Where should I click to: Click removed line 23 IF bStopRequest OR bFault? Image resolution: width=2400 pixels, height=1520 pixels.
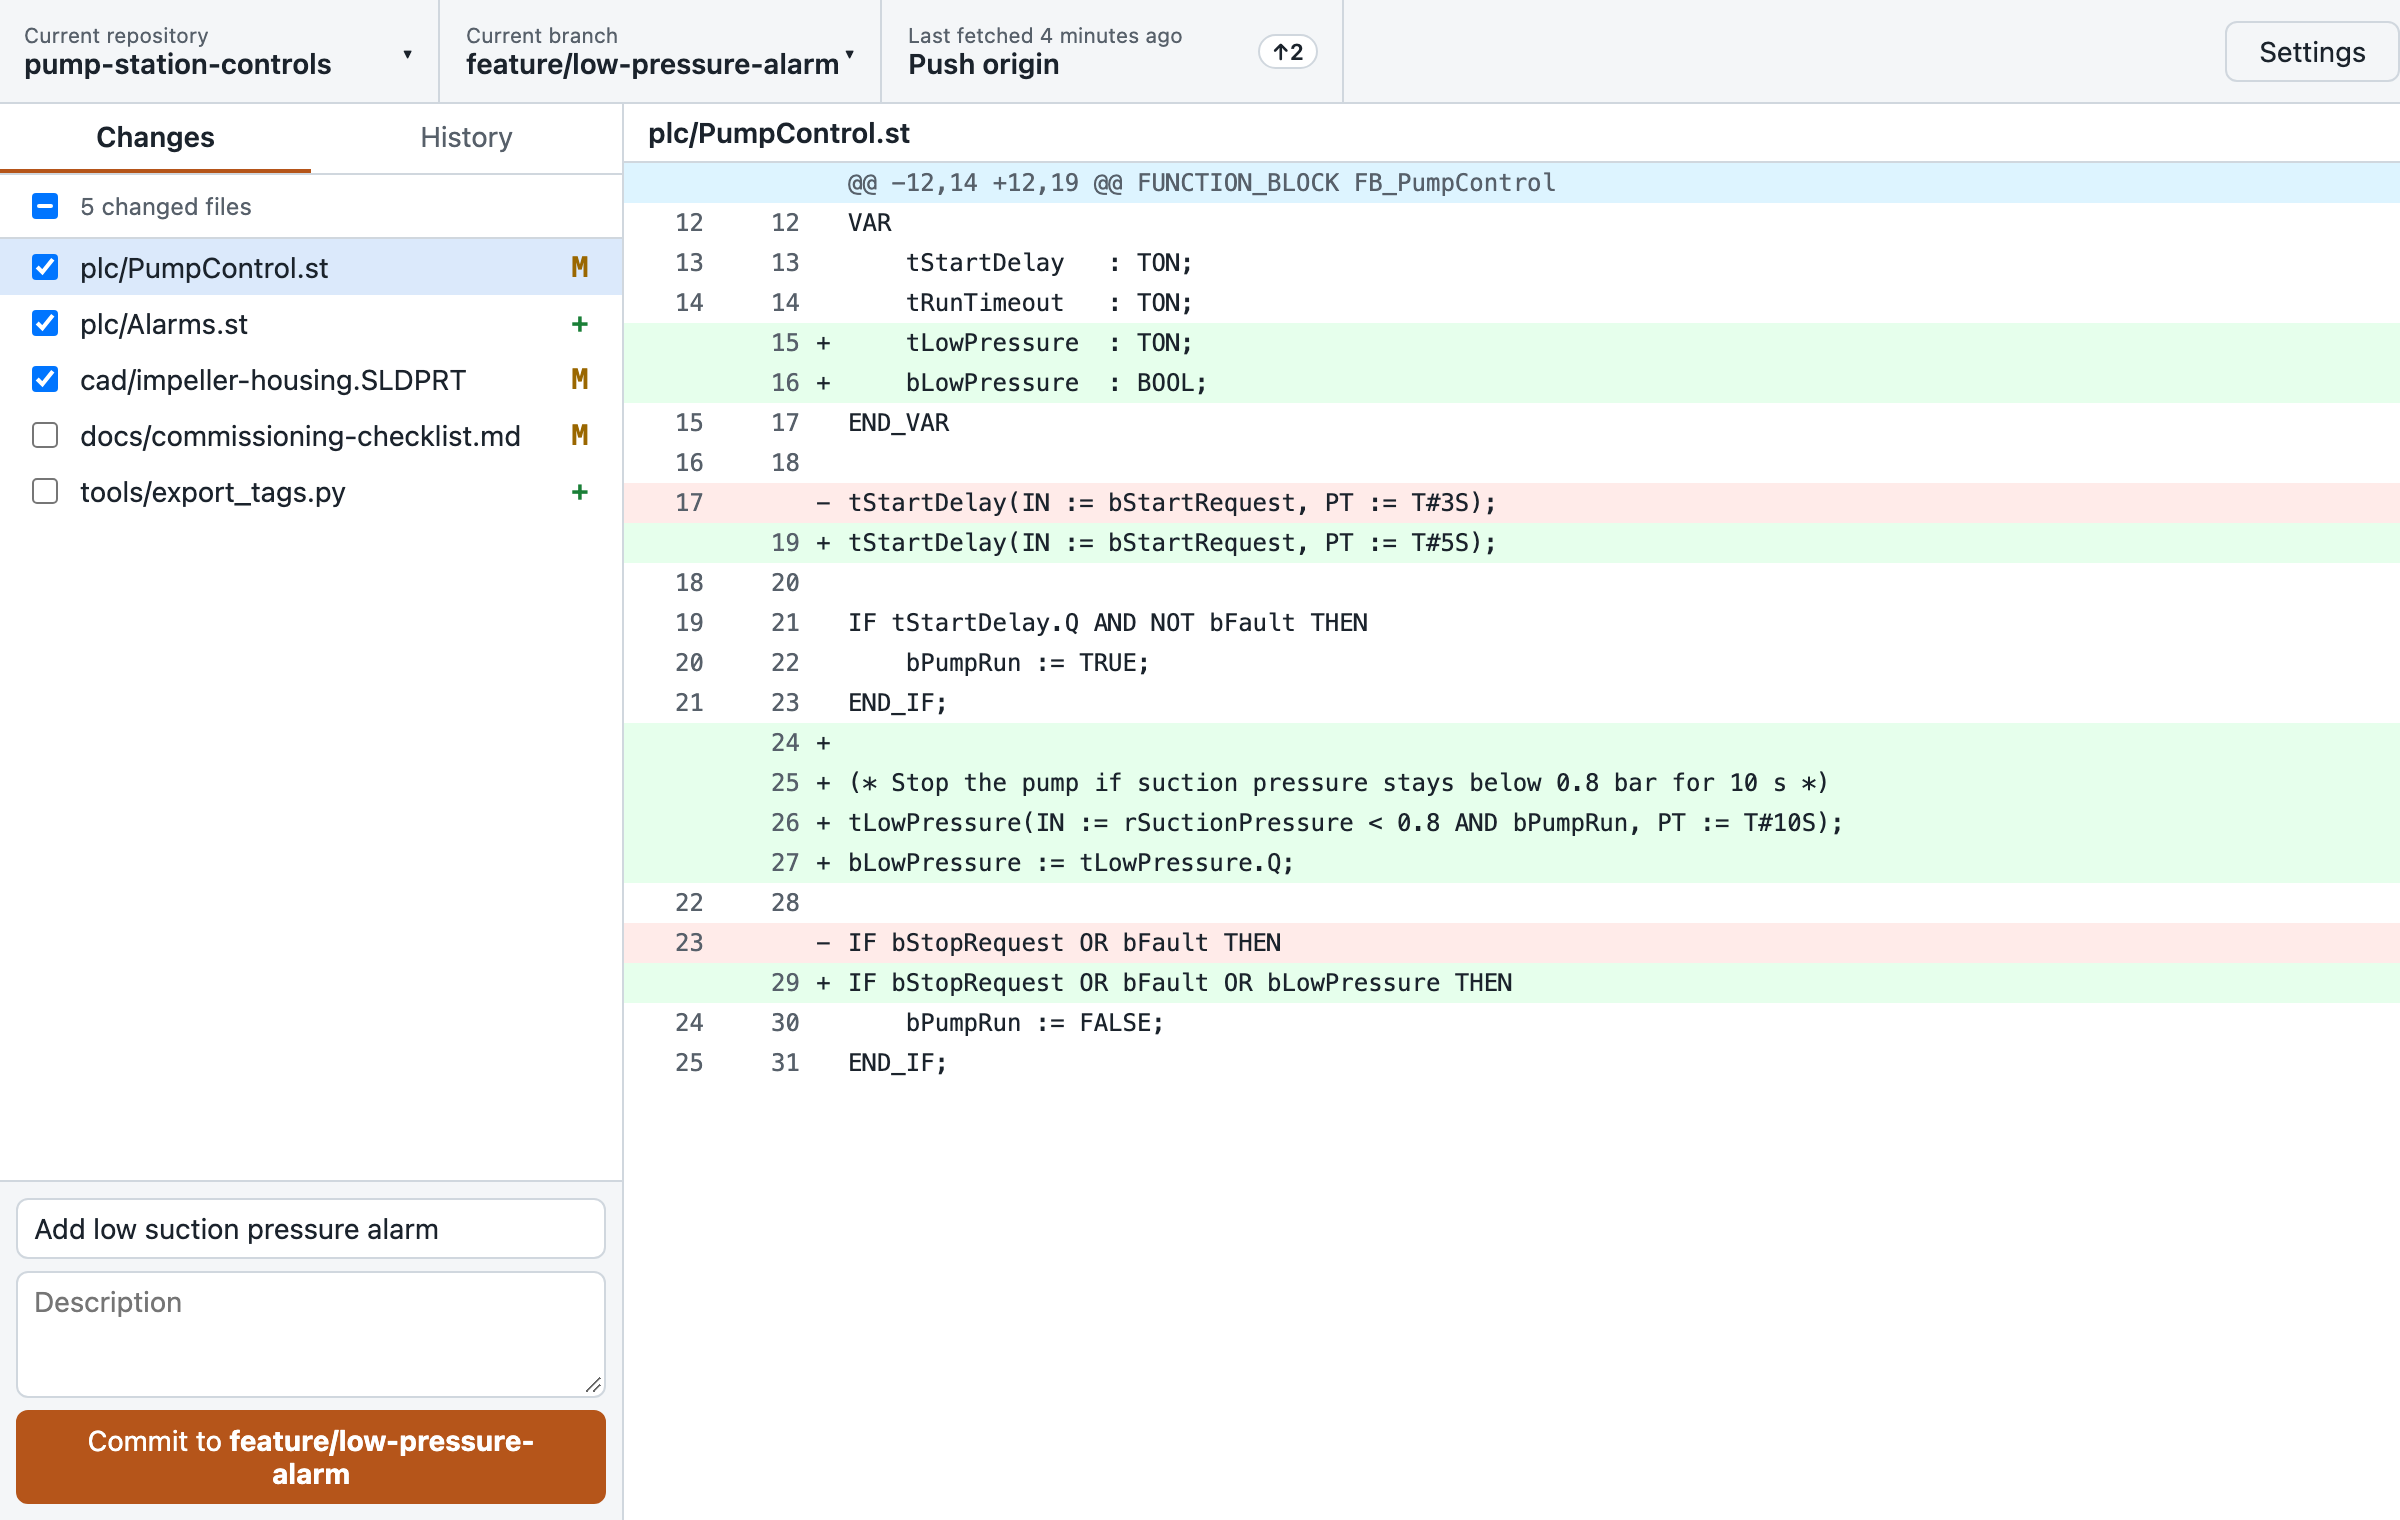click(1511, 943)
